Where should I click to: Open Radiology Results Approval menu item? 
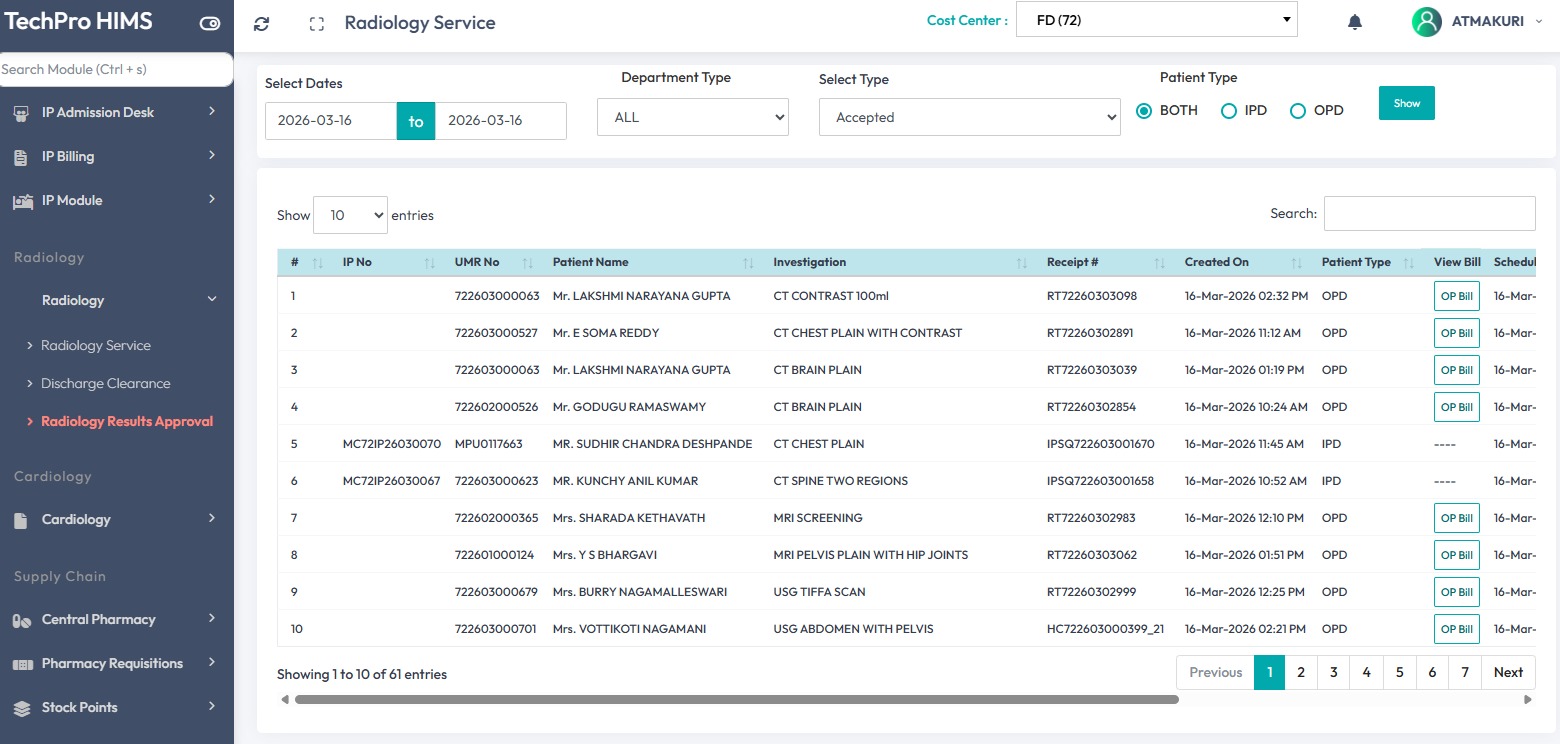coord(126,422)
